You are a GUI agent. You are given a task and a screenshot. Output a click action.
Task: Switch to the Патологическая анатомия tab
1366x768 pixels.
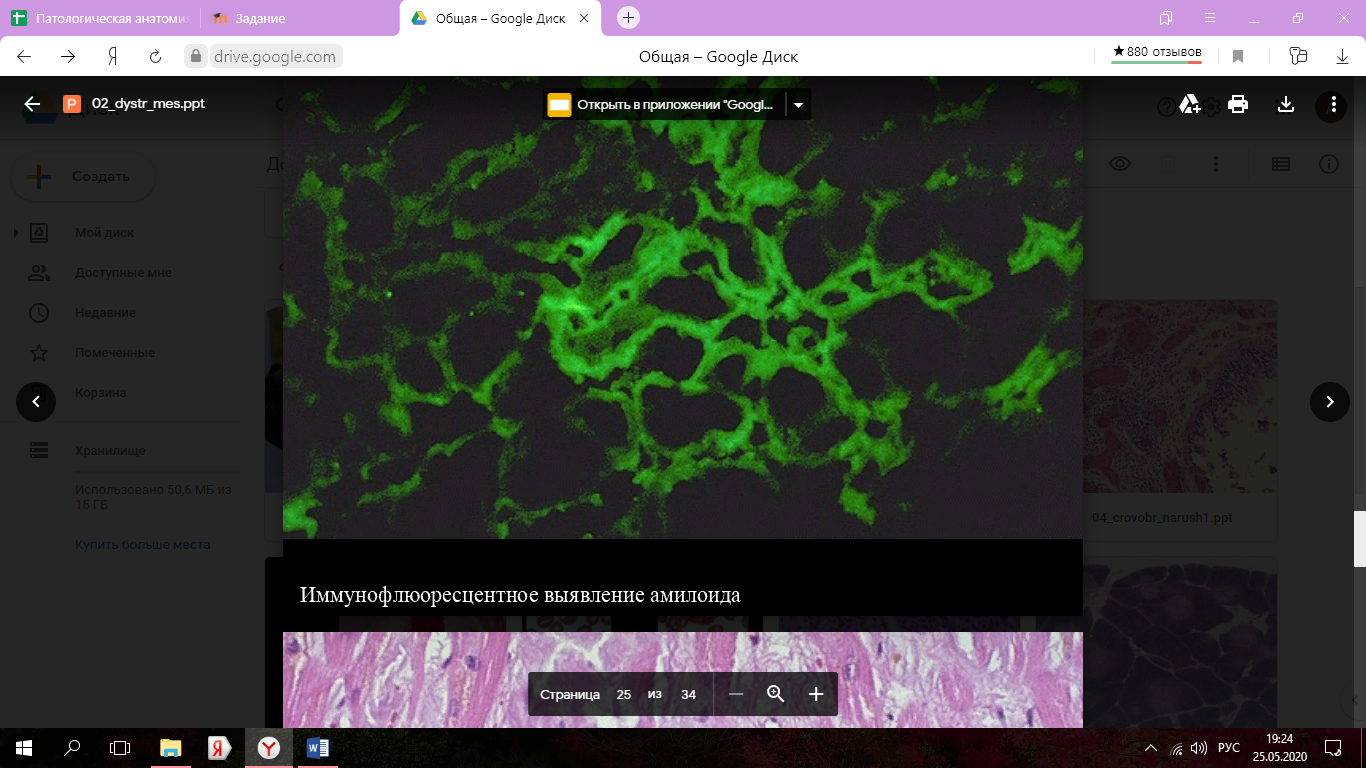tap(100, 18)
